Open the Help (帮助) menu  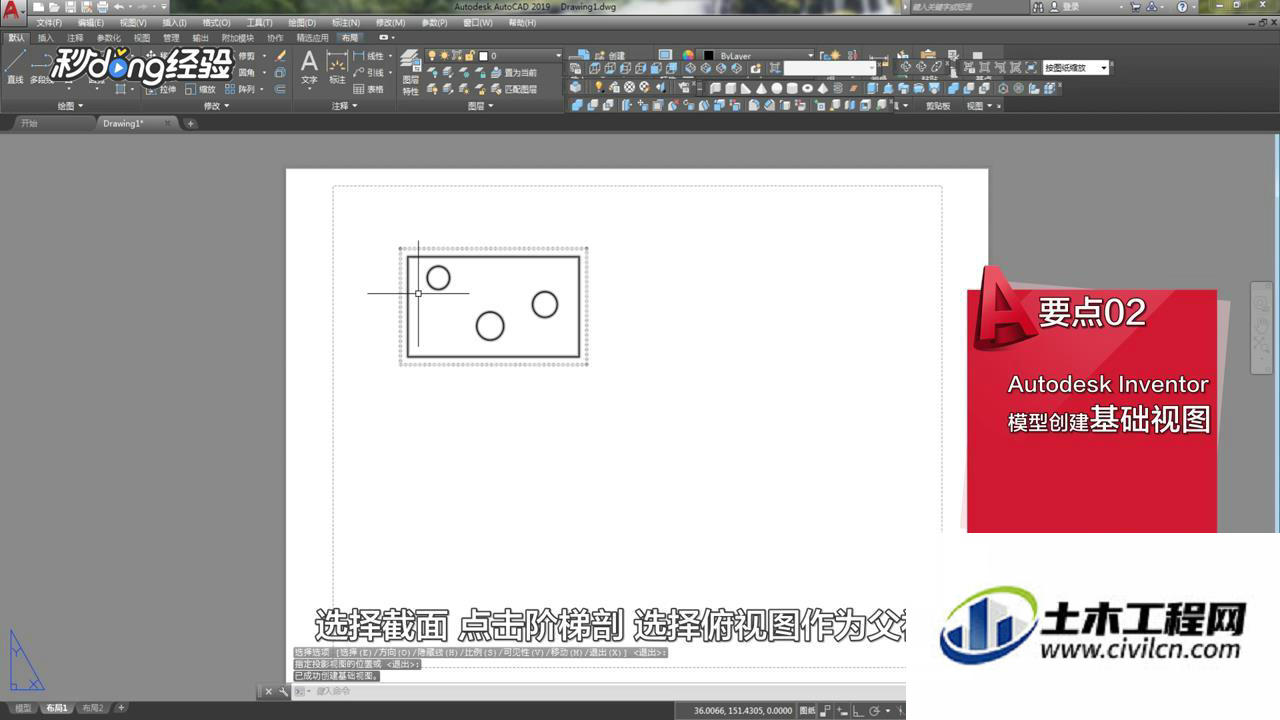tap(521, 22)
